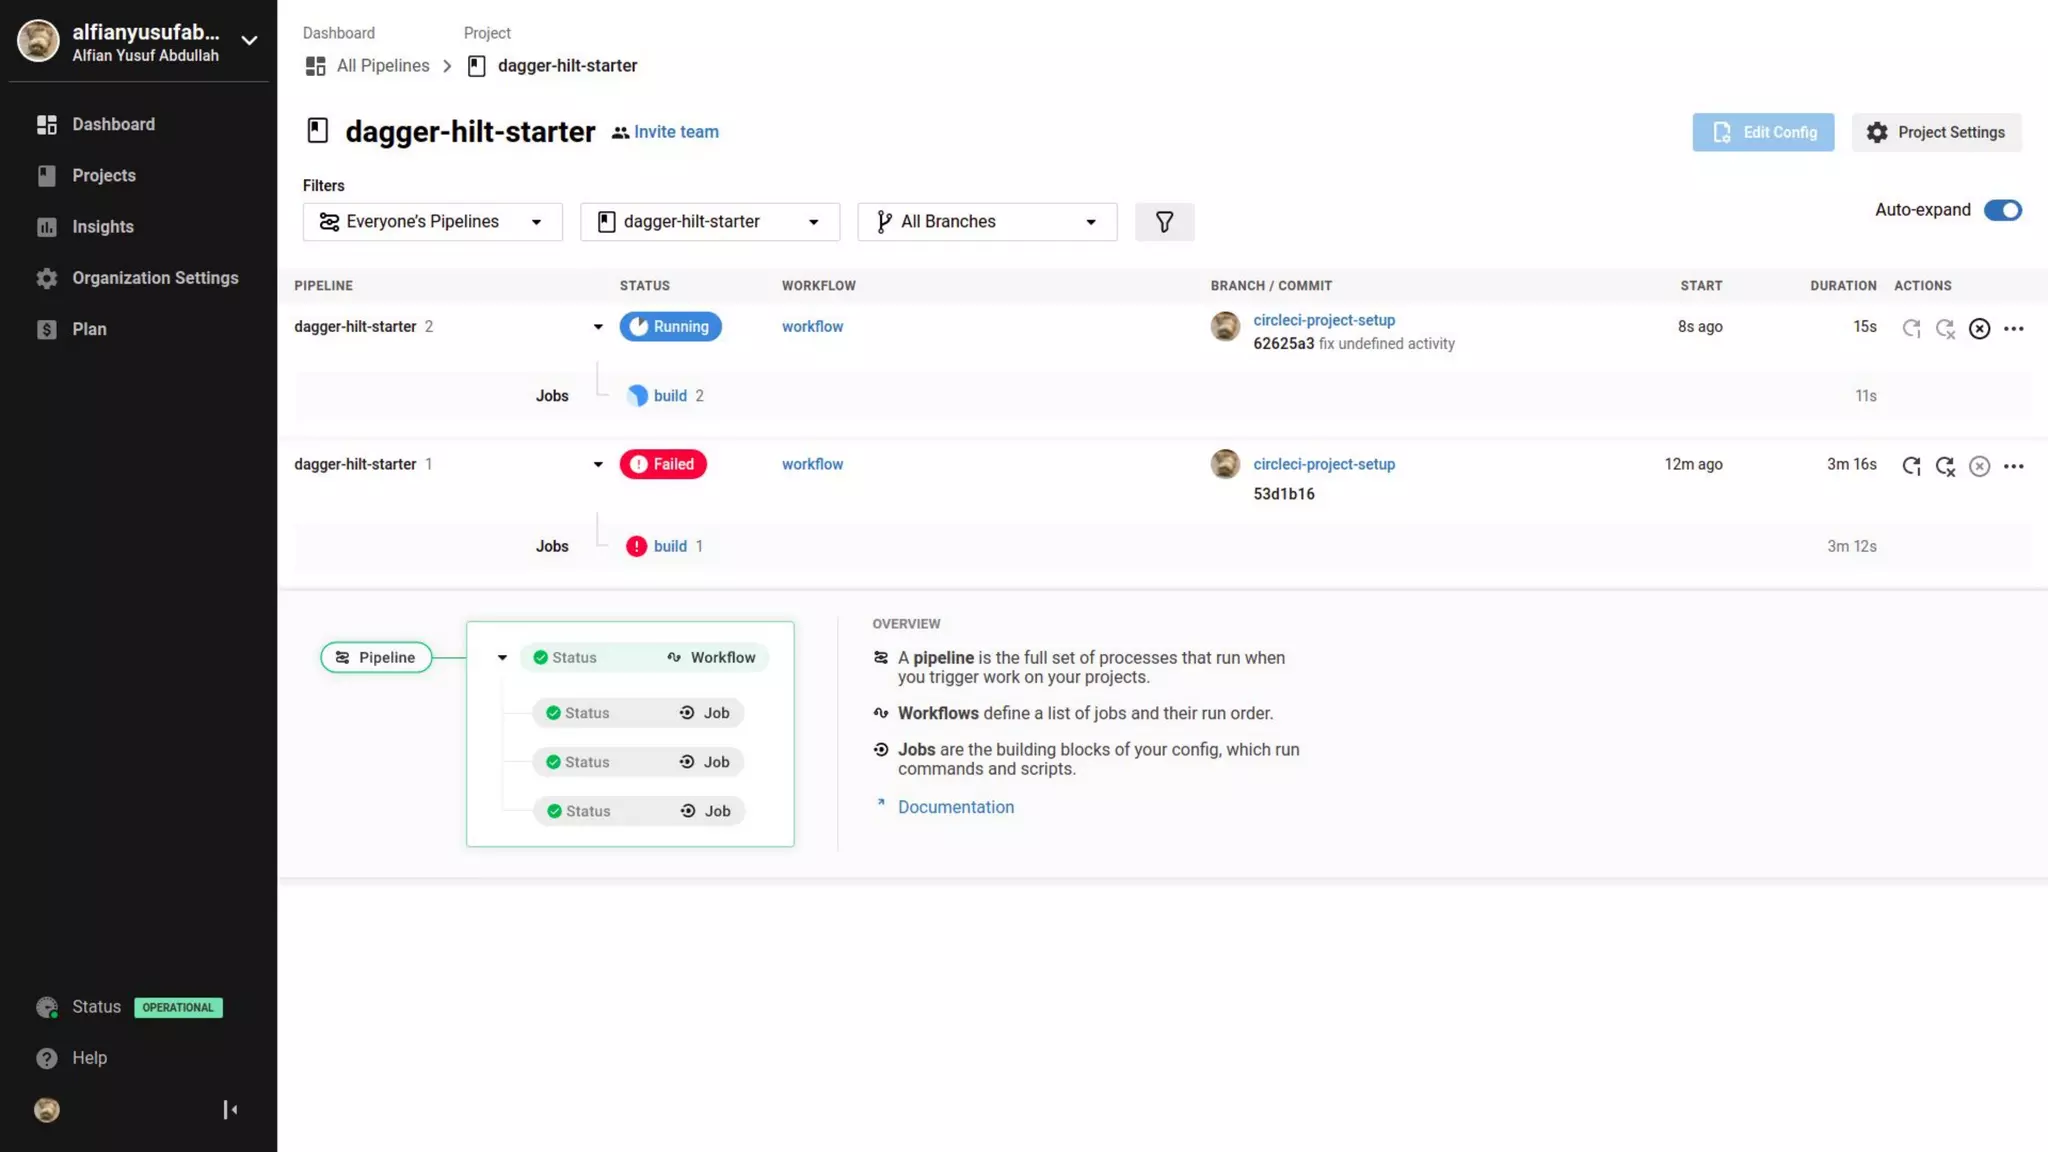Click All Pipelines breadcrumb
The width and height of the screenshot is (2048, 1152).
382,66
